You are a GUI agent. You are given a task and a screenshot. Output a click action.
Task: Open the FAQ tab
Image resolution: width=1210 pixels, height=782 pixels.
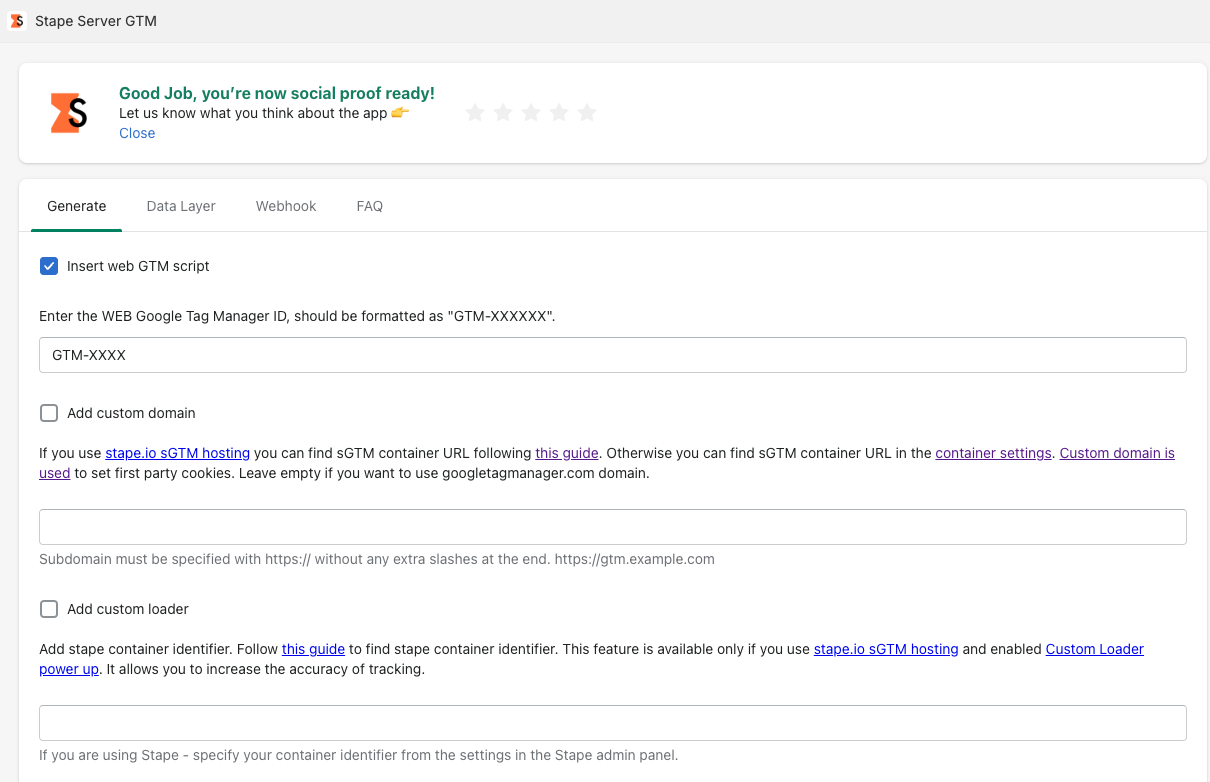(x=370, y=206)
